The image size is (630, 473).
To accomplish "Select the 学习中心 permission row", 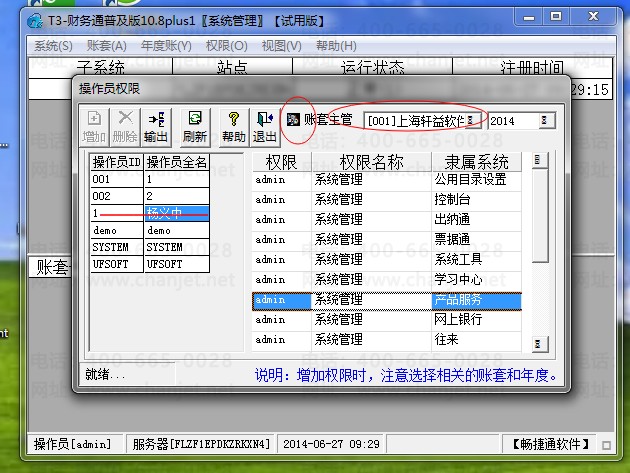I will pyautogui.click(x=387, y=280).
